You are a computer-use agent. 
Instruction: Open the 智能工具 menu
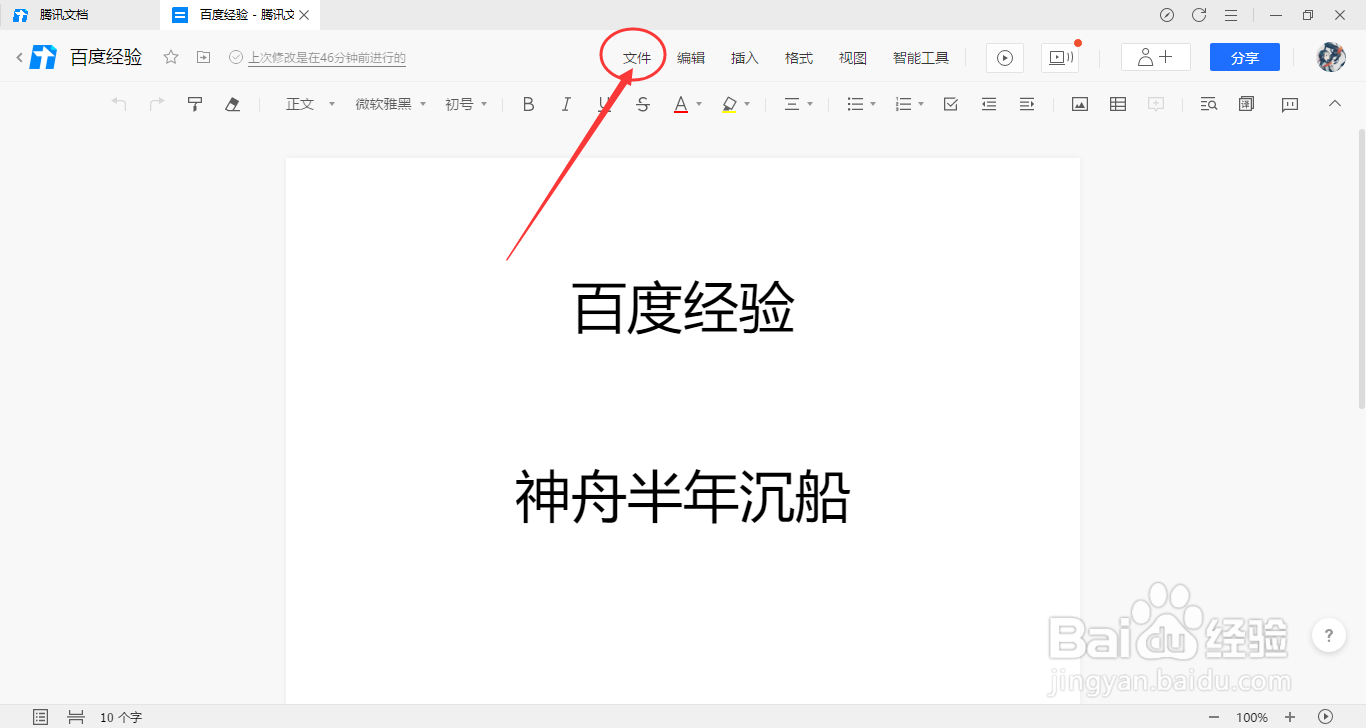[x=921, y=58]
